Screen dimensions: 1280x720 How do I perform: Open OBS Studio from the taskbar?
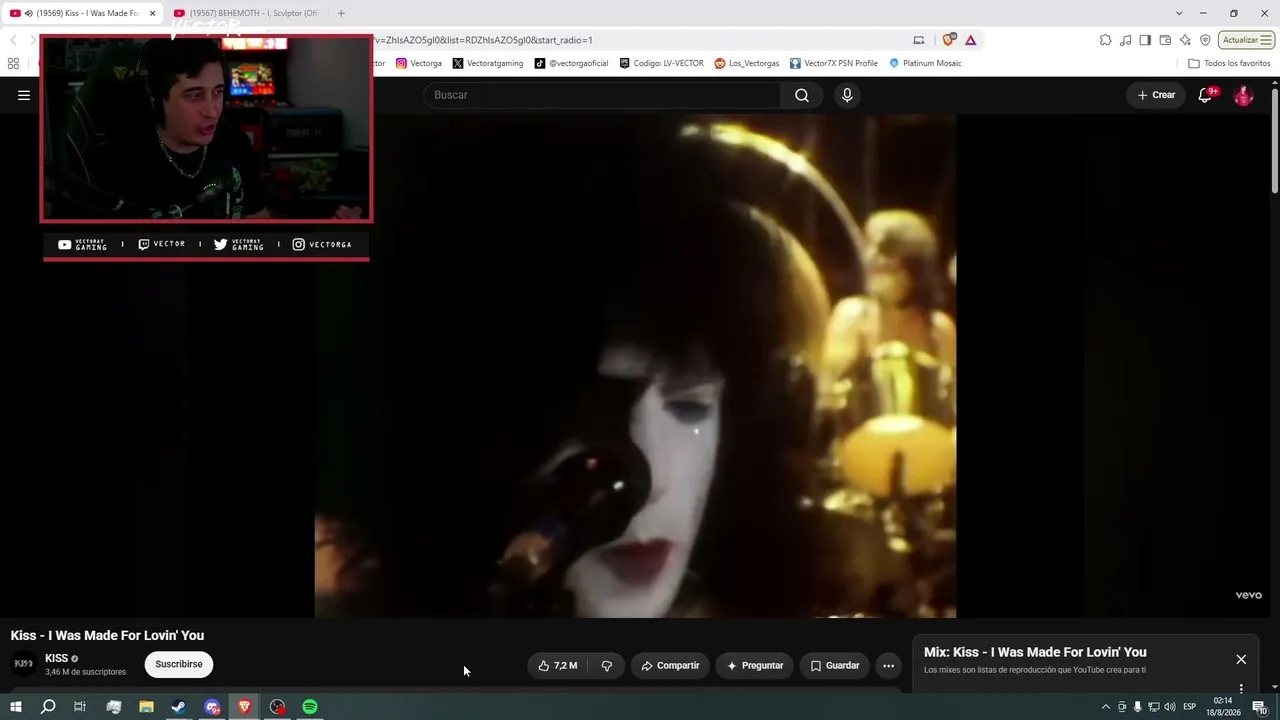tap(278, 707)
